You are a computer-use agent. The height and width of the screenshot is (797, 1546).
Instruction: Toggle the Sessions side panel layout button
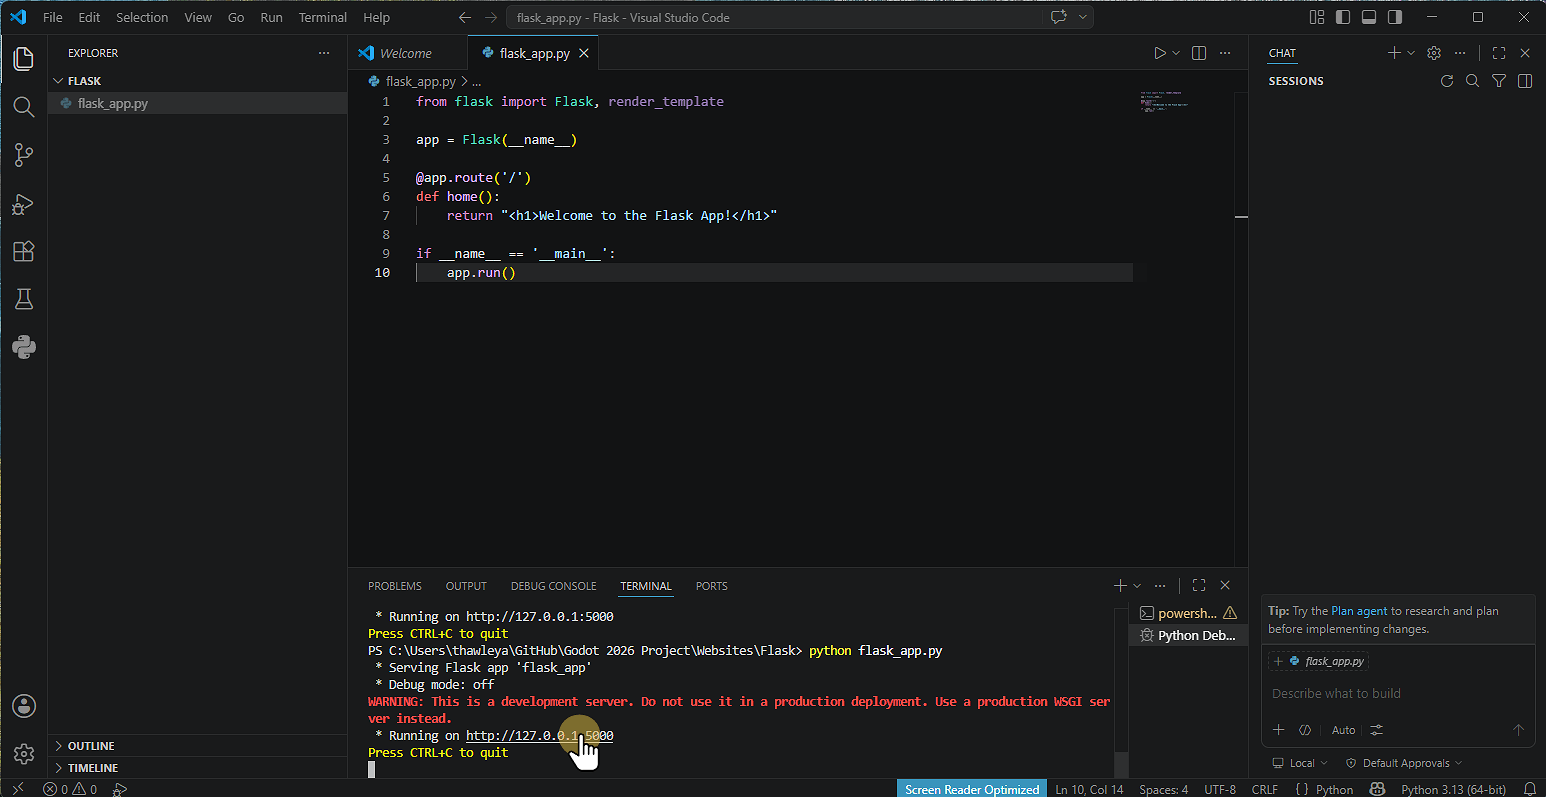click(1525, 81)
